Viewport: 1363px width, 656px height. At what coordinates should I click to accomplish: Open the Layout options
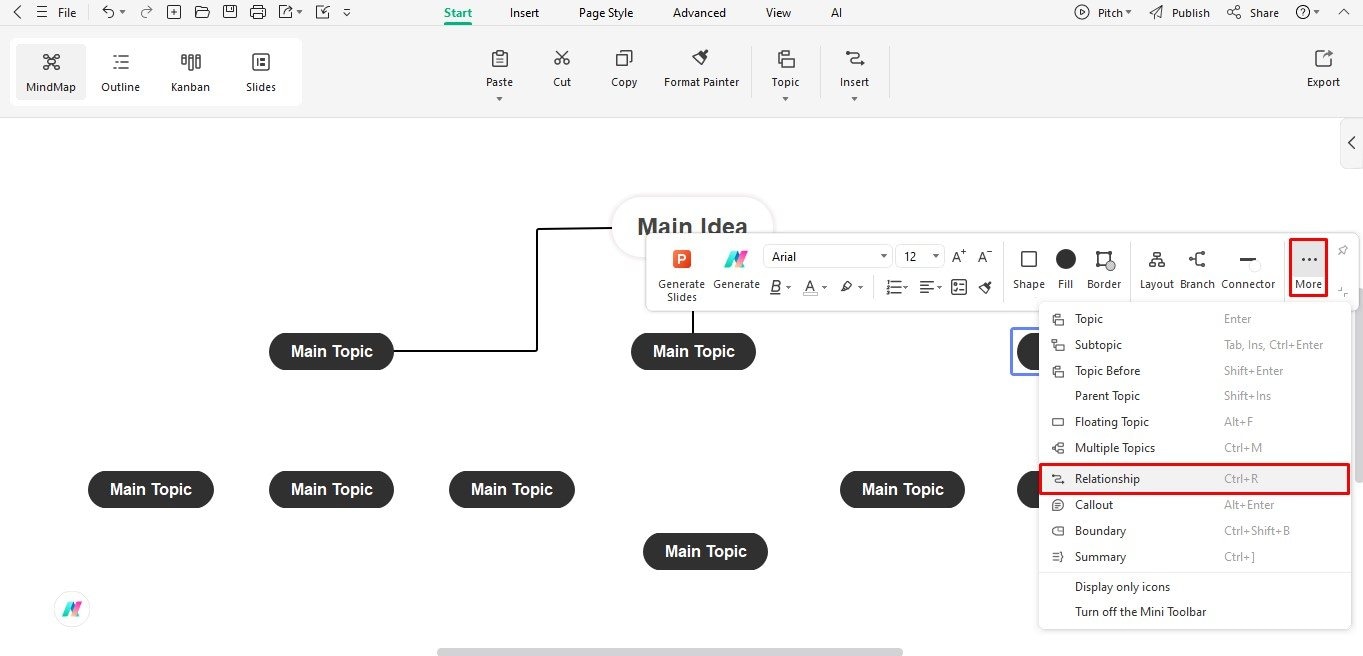point(1157,269)
